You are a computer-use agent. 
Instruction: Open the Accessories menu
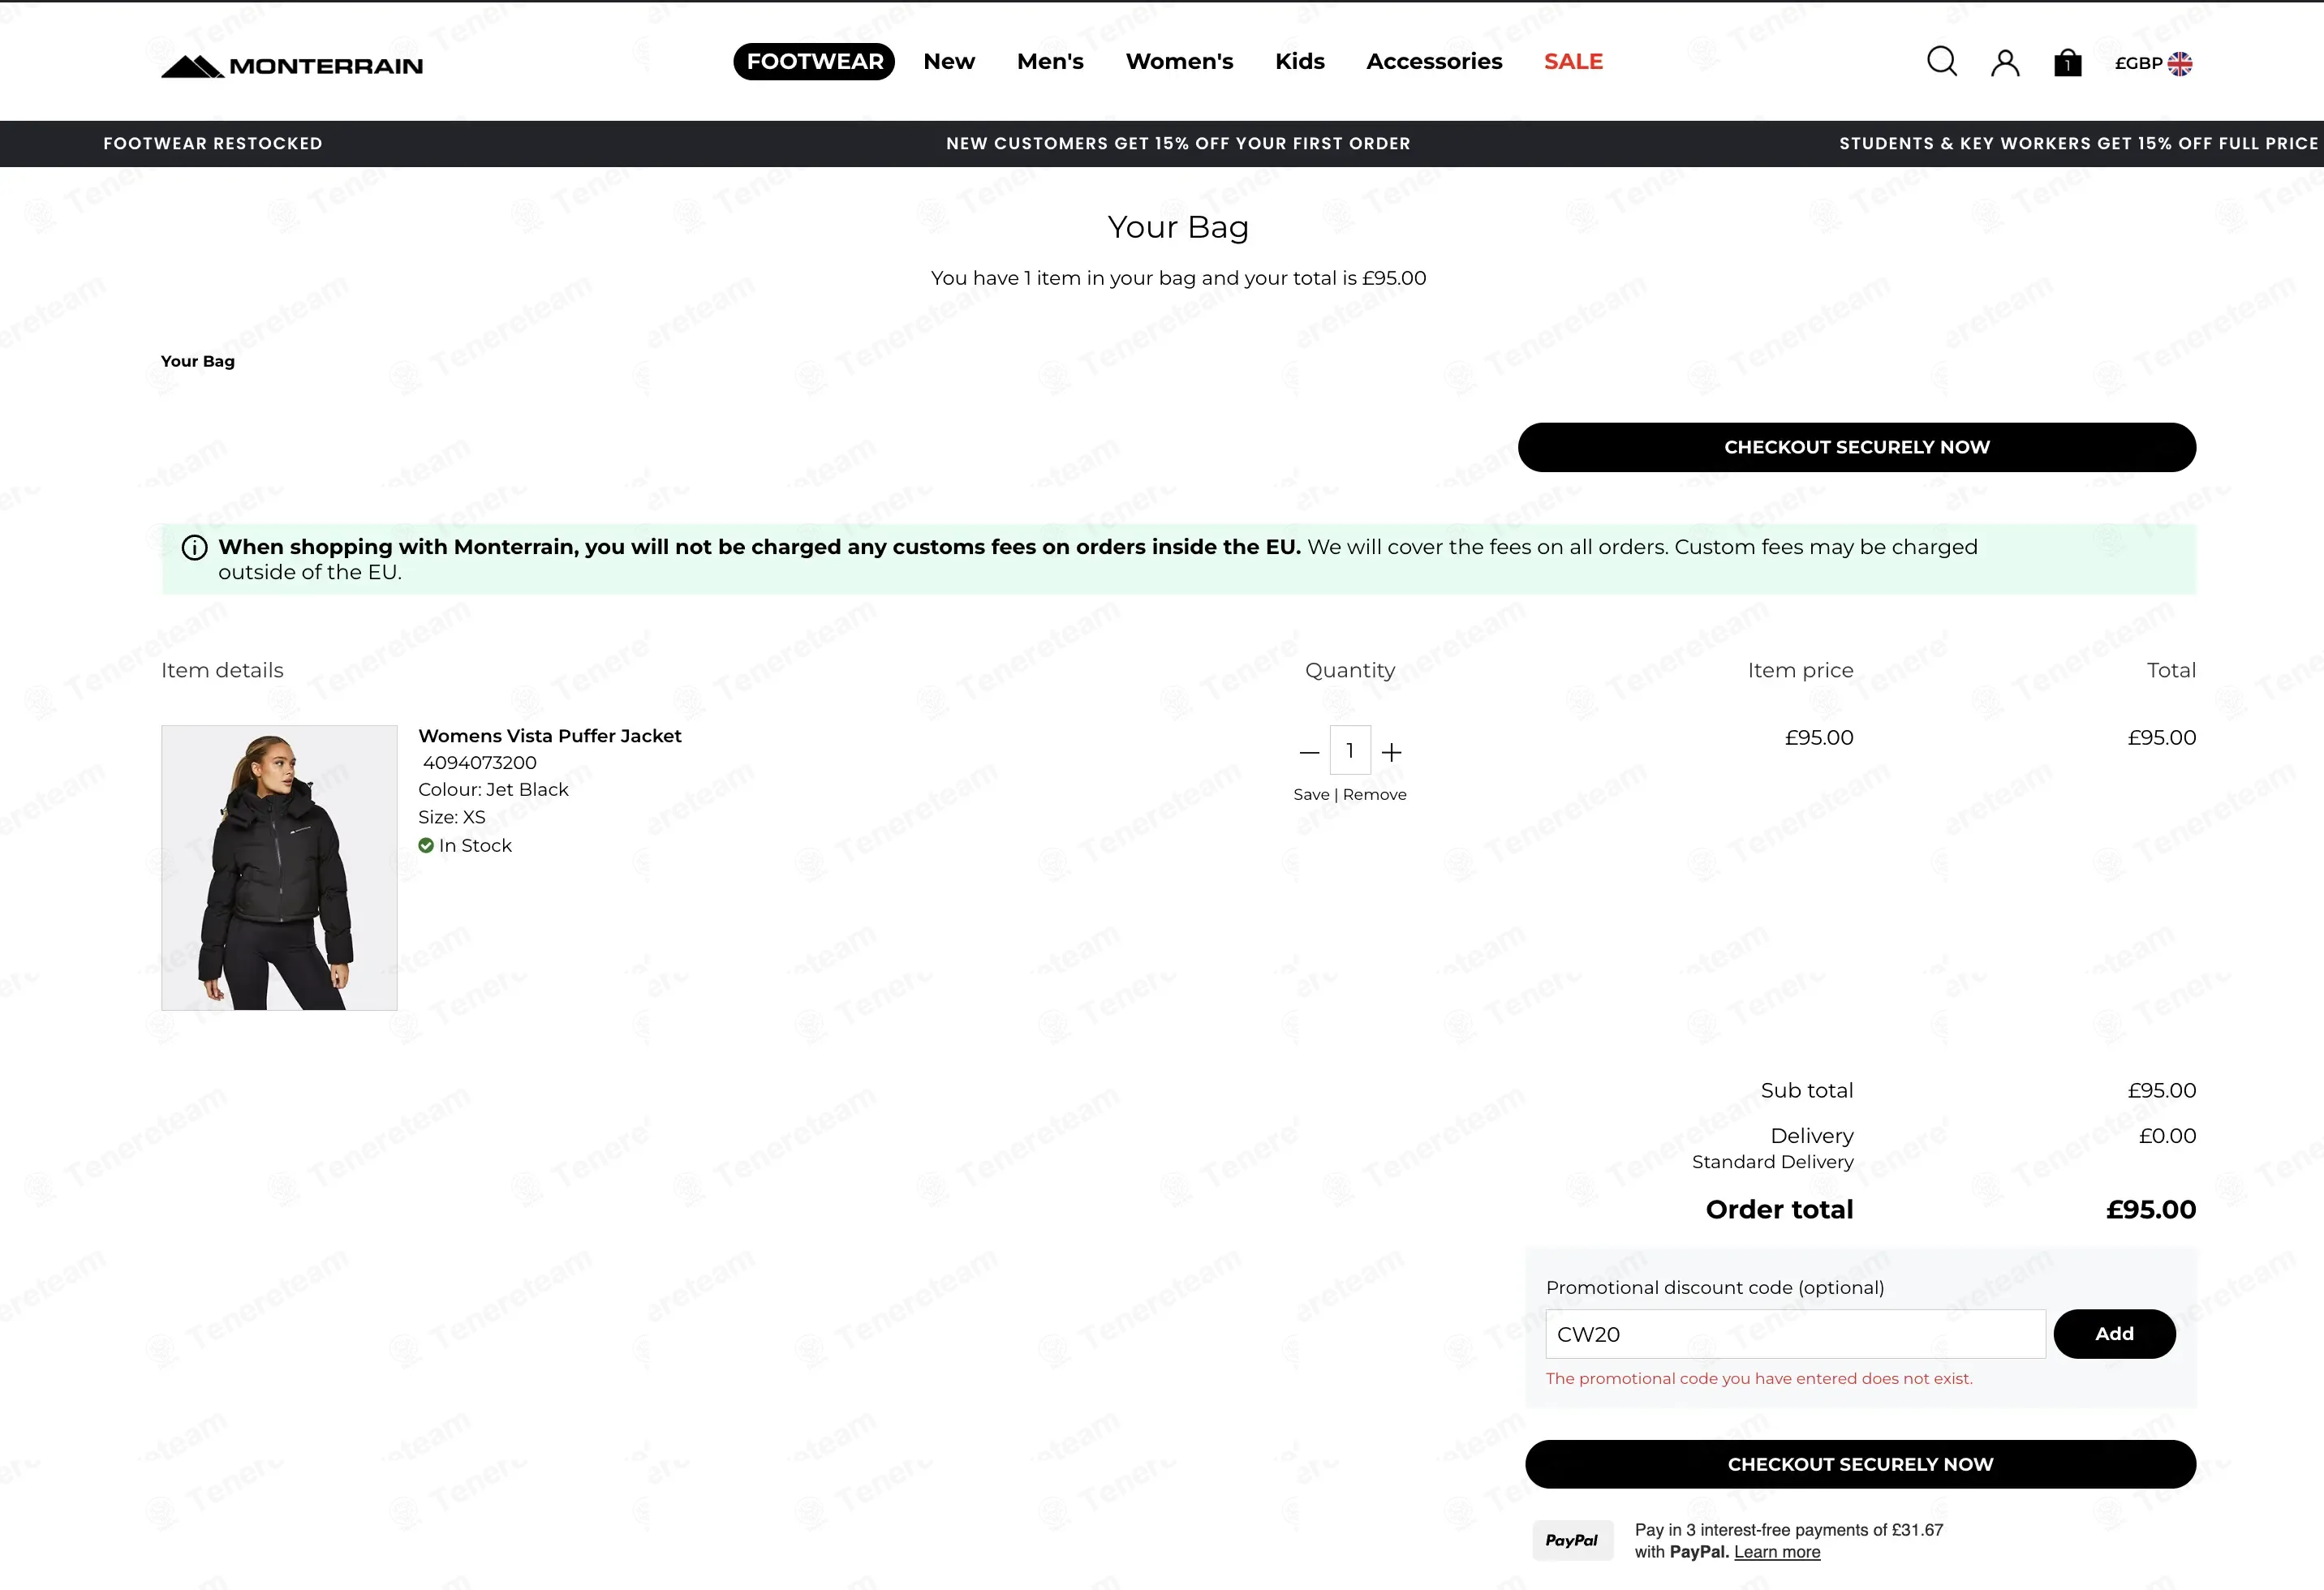click(1434, 62)
